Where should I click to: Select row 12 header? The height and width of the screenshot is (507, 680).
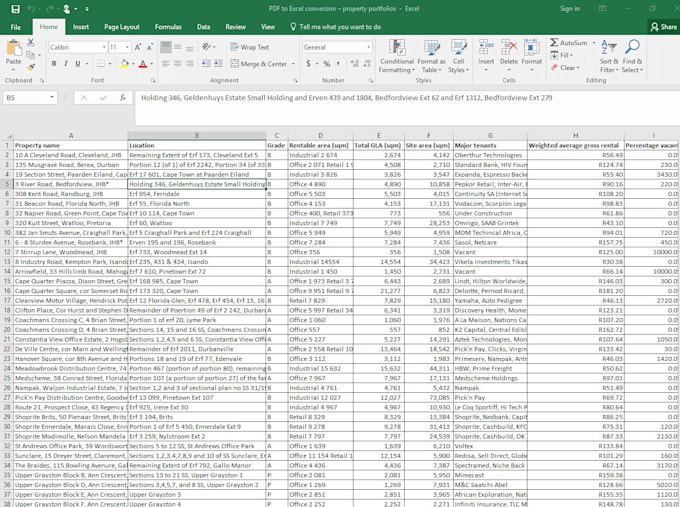coord(7,252)
